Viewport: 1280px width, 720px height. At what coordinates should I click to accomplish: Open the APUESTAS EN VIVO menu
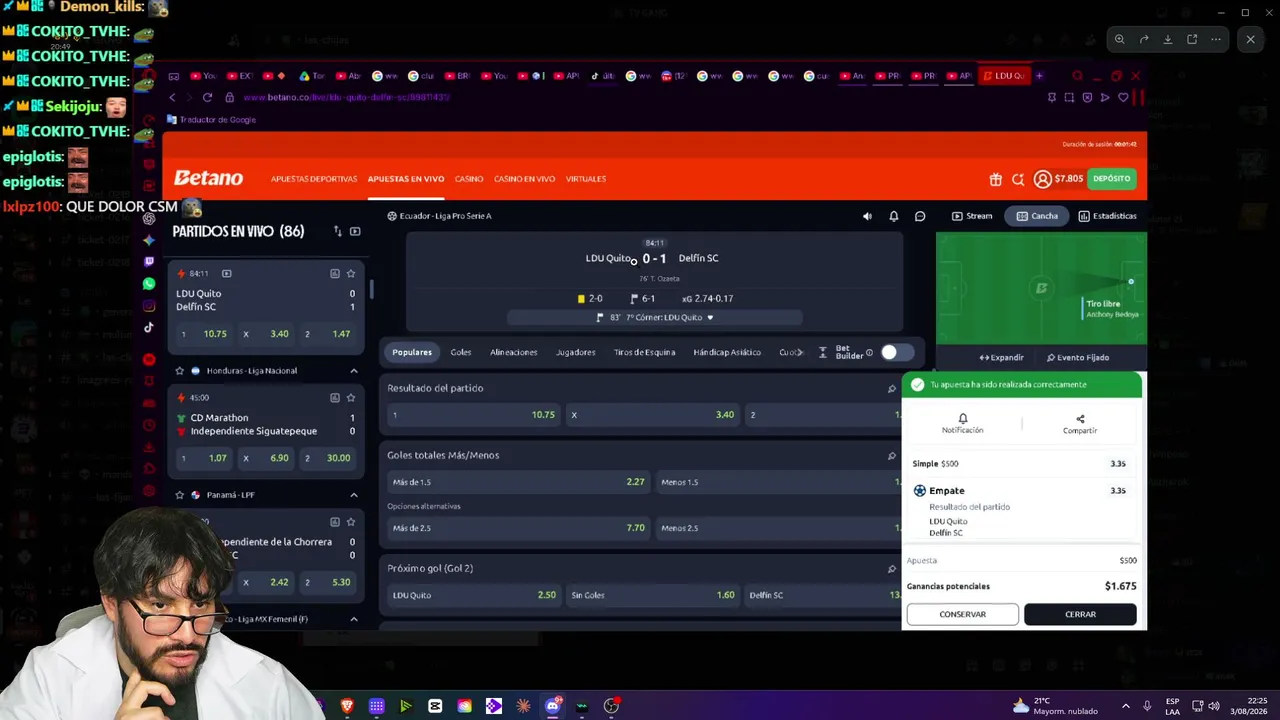405,179
